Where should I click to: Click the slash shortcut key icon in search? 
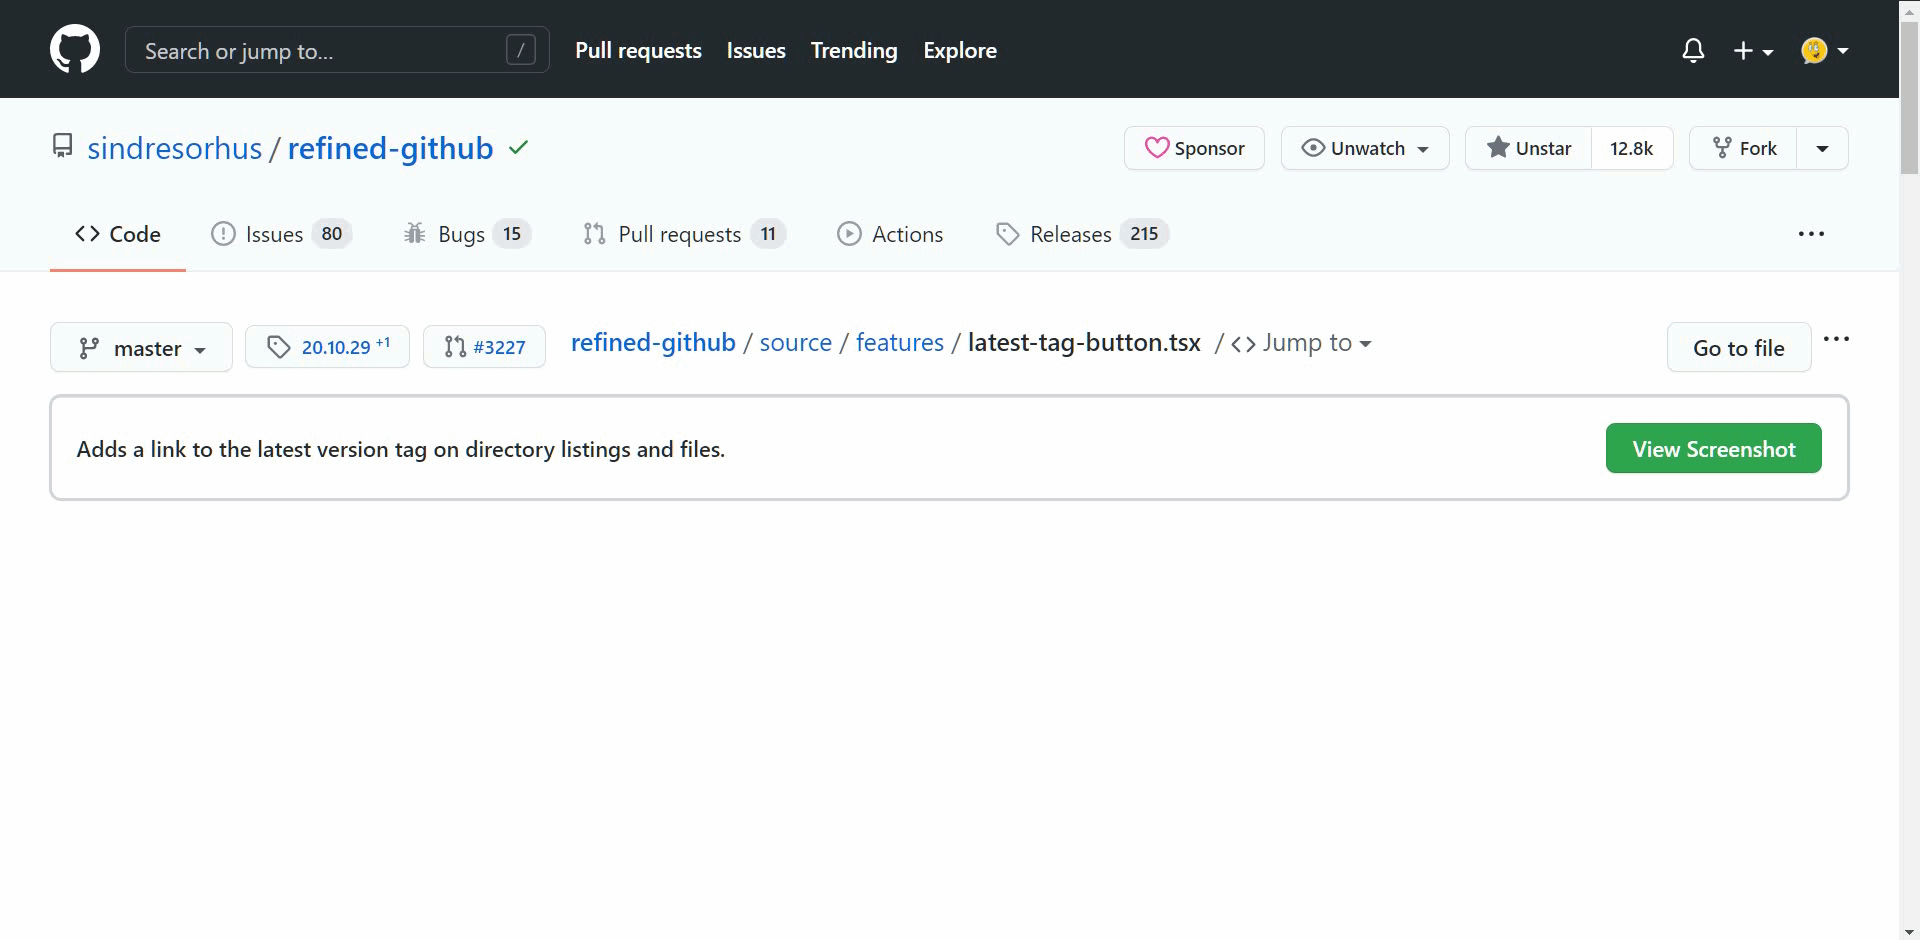click(x=521, y=50)
